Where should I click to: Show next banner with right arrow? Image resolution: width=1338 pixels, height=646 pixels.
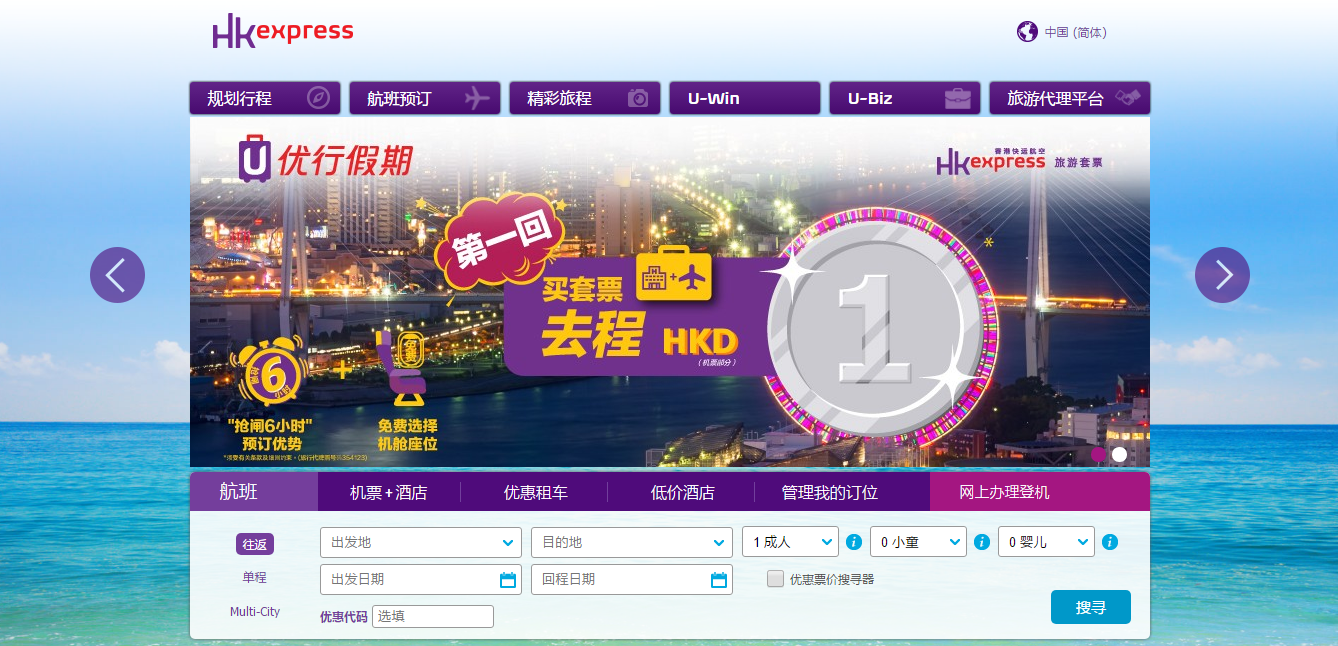[1222, 275]
